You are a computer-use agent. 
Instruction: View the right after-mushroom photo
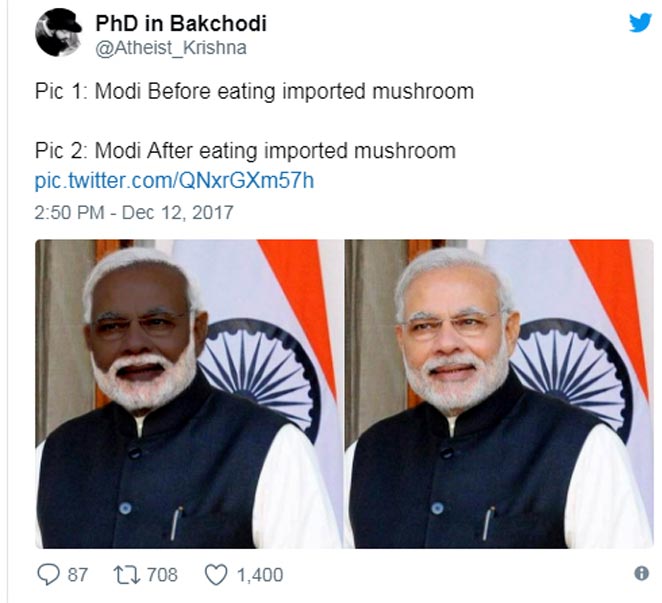(x=499, y=394)
